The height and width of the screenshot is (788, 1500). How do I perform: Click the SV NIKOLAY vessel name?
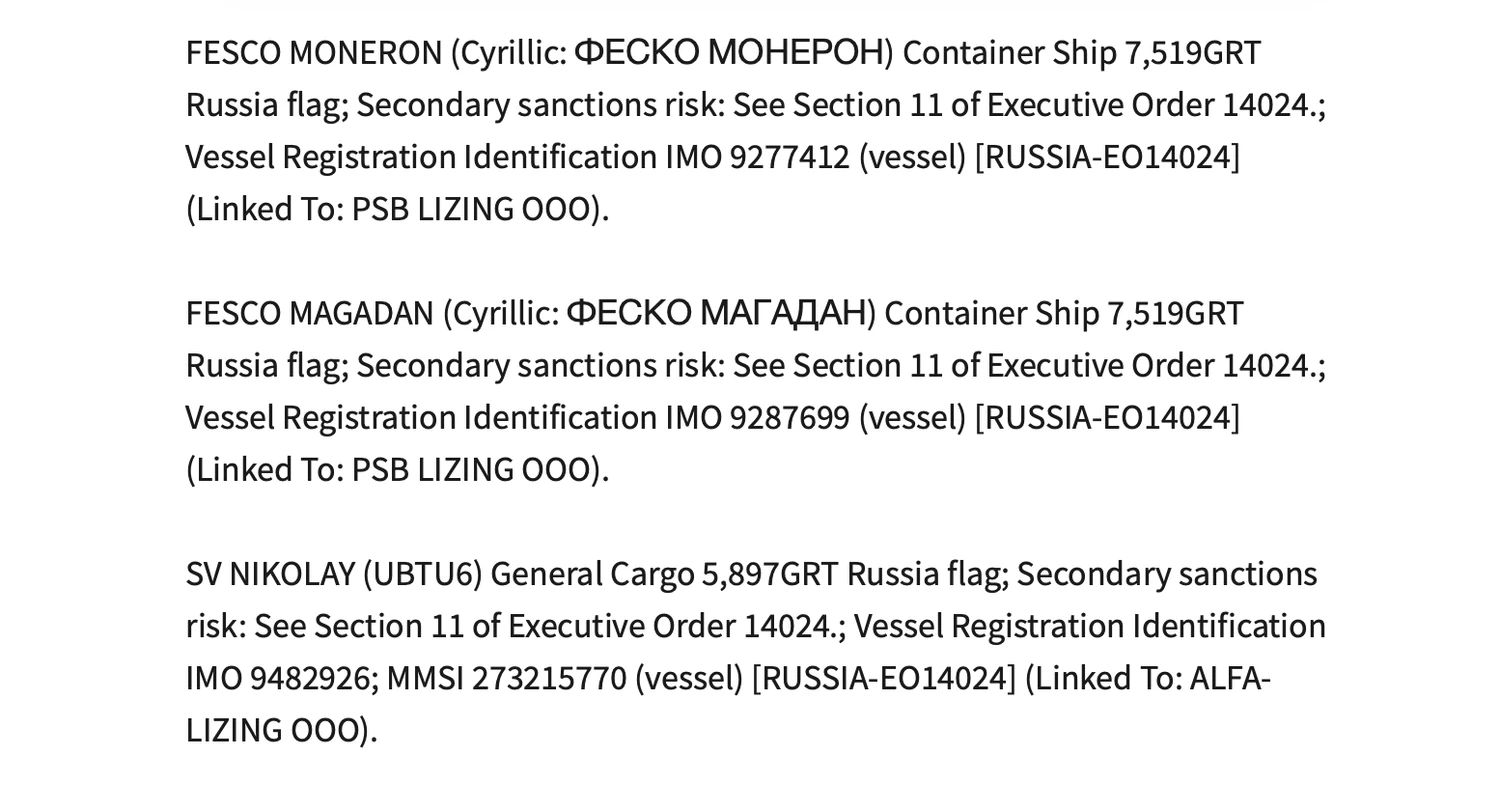pyautogui.click(x=270, y=575)
